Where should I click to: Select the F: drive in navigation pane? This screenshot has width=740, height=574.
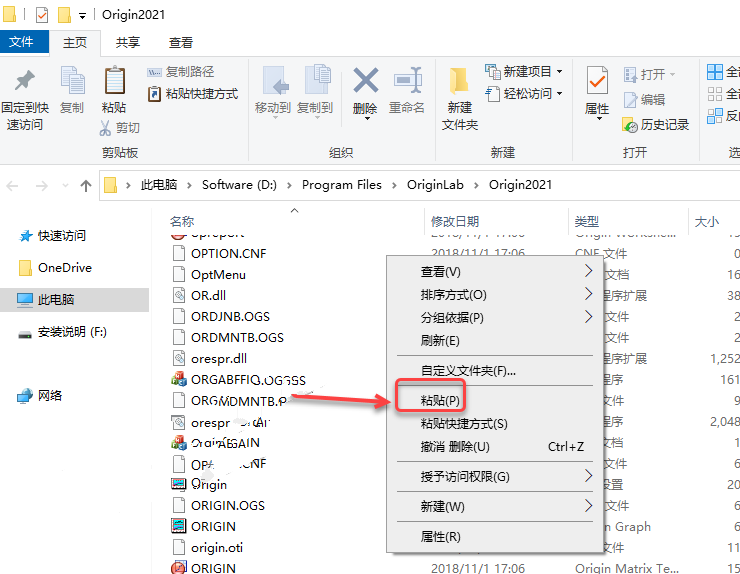click(x=62, y=332)
